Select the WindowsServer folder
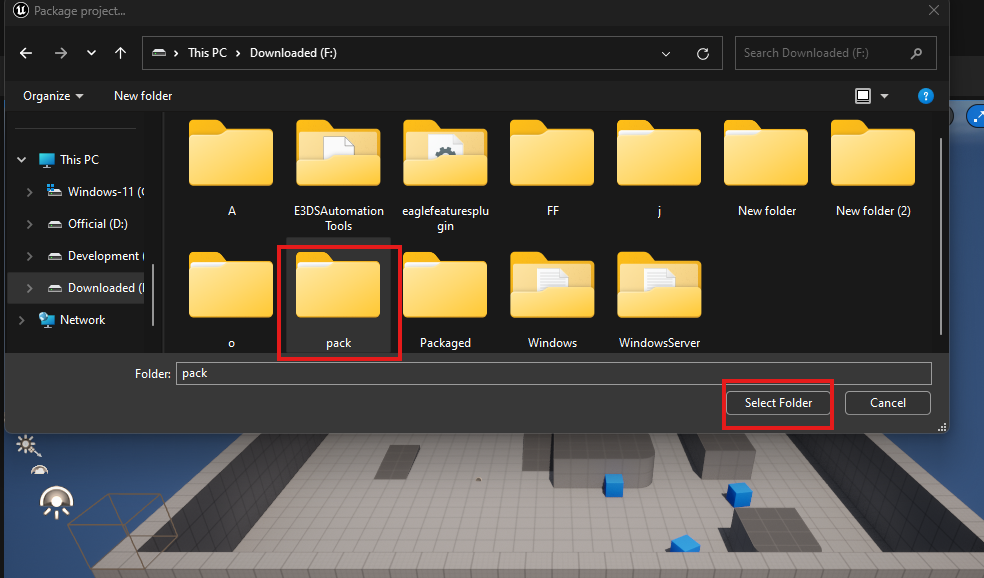Screen dimensions: 984x578 click(659, 301)
